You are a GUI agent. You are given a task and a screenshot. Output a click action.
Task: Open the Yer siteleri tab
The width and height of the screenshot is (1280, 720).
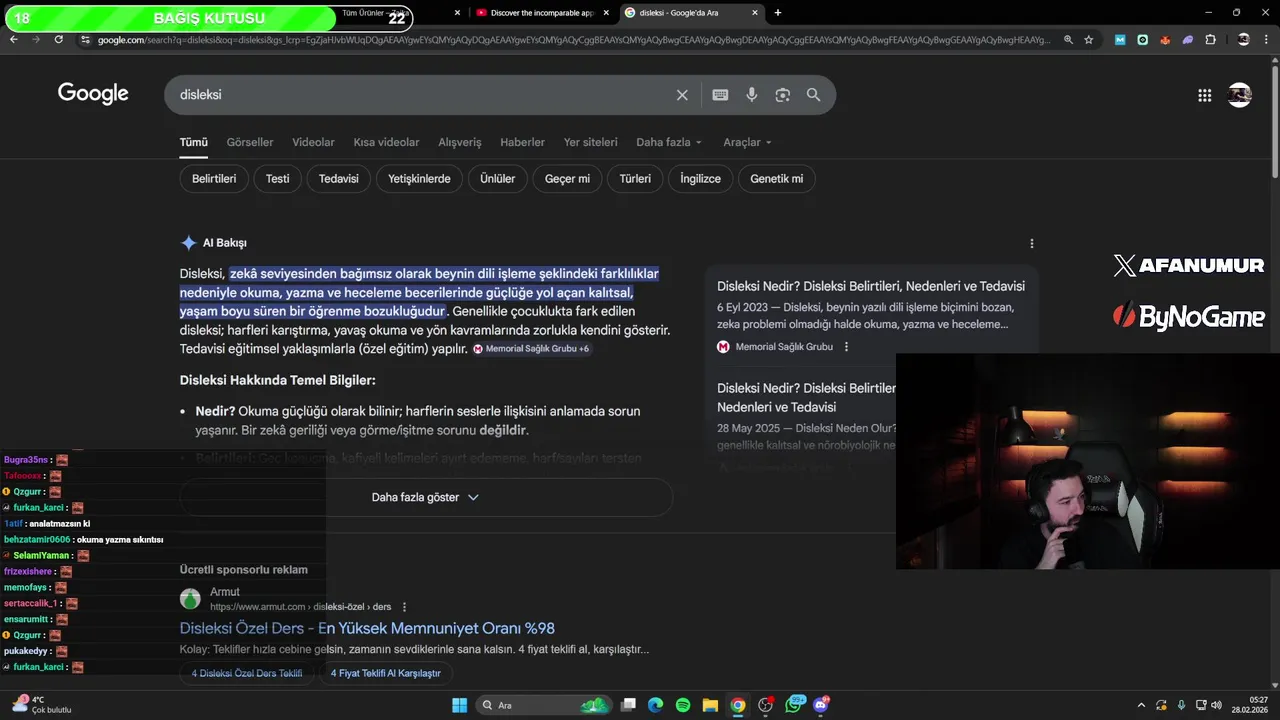tap(590, 142)
